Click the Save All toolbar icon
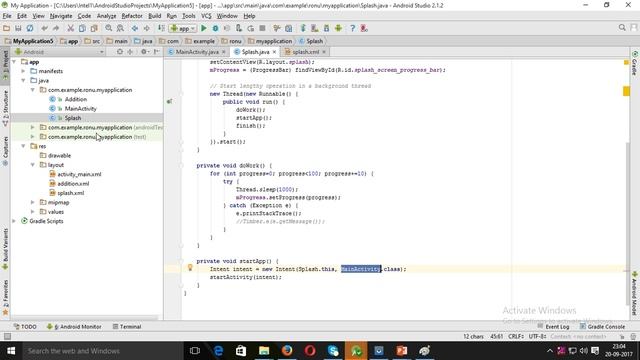640x360 pixels. click(x=18, y=28)
